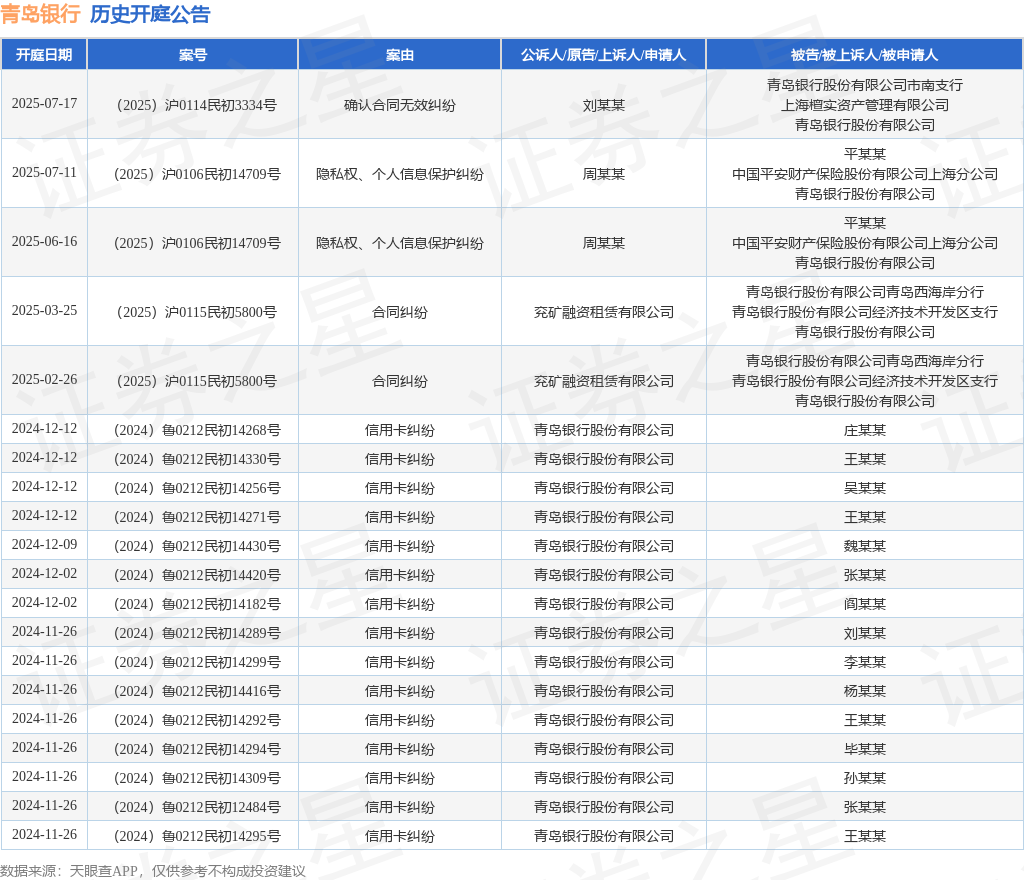Click case number 鲁0212民初14416号
Viewport: 1024px width, 880px height.
click(x=221, y=691)
